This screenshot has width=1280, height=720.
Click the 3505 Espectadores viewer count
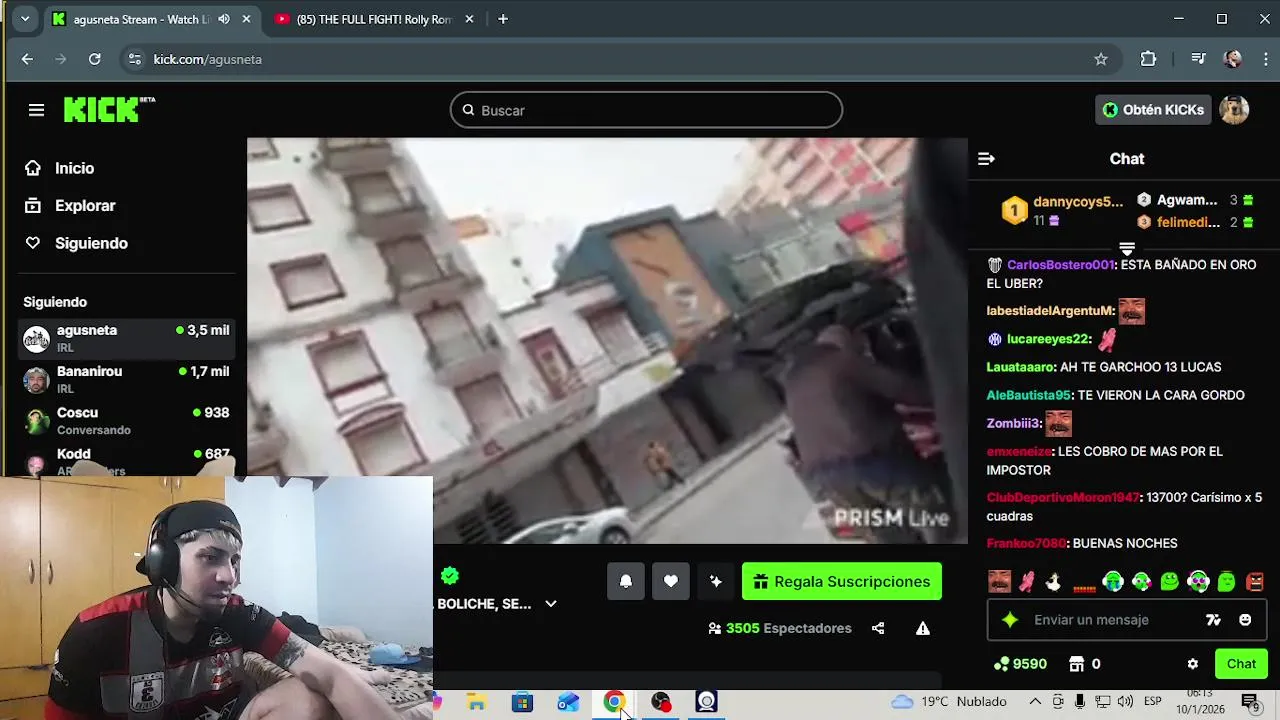click(x=780, y=628)
